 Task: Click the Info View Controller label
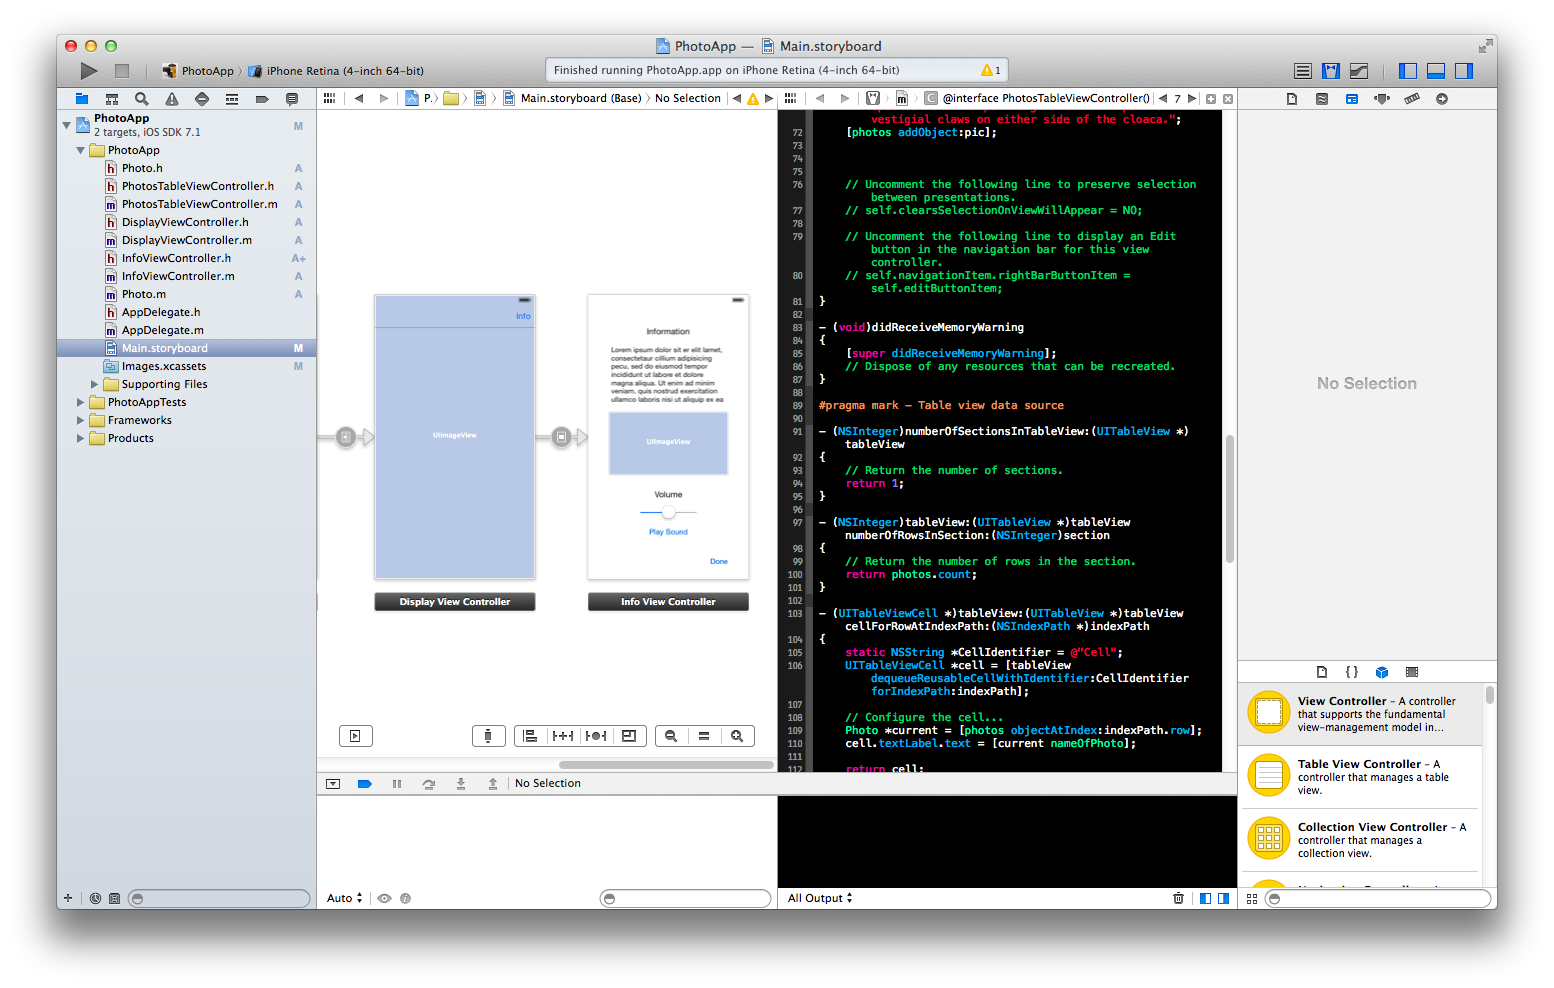click(668, 602)
